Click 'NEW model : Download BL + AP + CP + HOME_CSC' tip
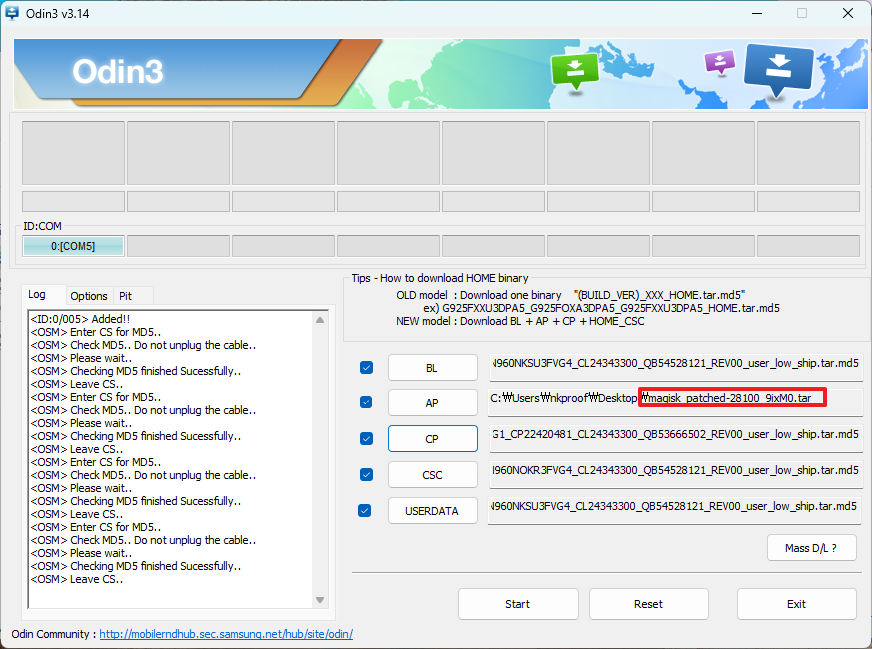872x649 pixels. (520, 321)
